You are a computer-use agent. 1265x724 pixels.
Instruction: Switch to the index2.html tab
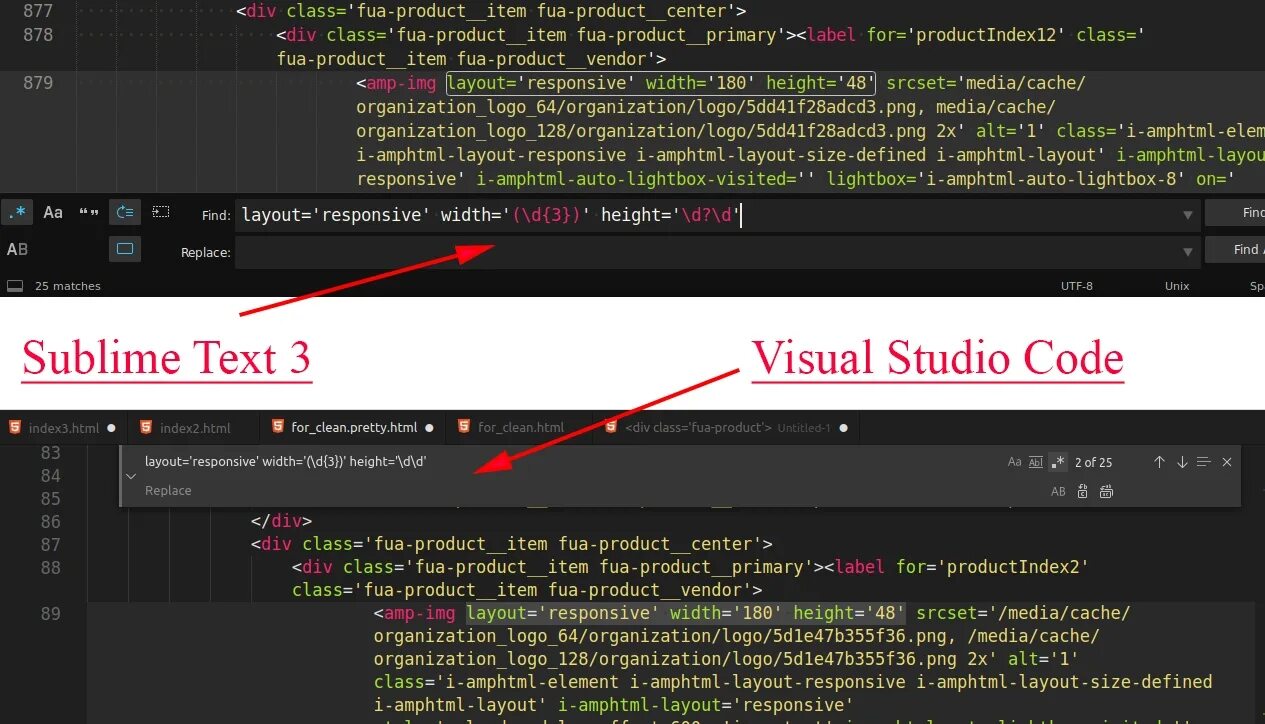tap(195, 427)
